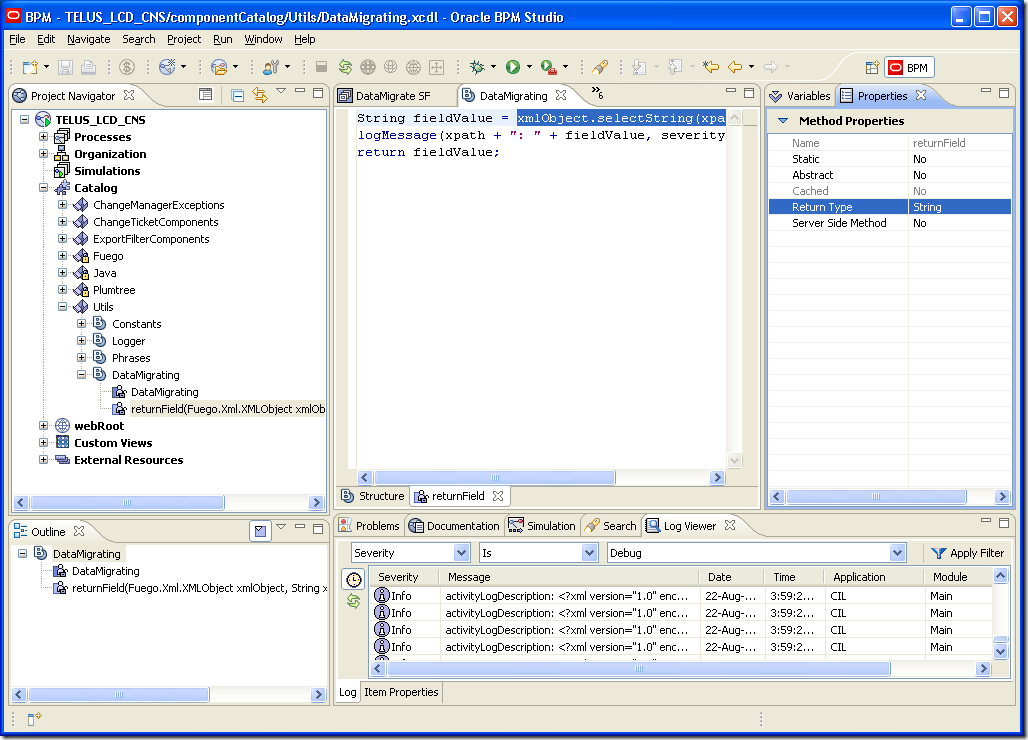Collapse the Catalog tree node
Screen dimensions: 1028x740
[x=43, y=187]
